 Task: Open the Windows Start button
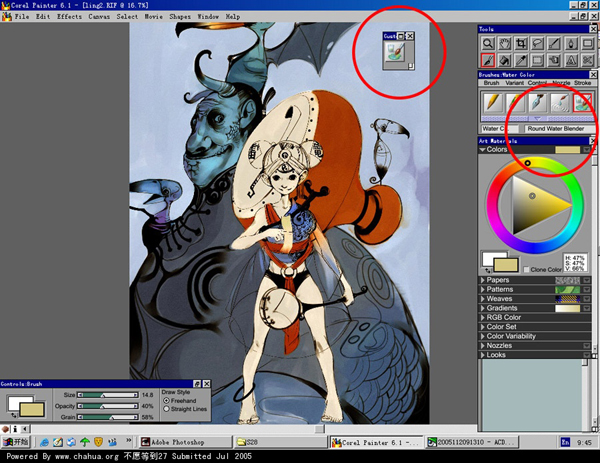(16, 442)
